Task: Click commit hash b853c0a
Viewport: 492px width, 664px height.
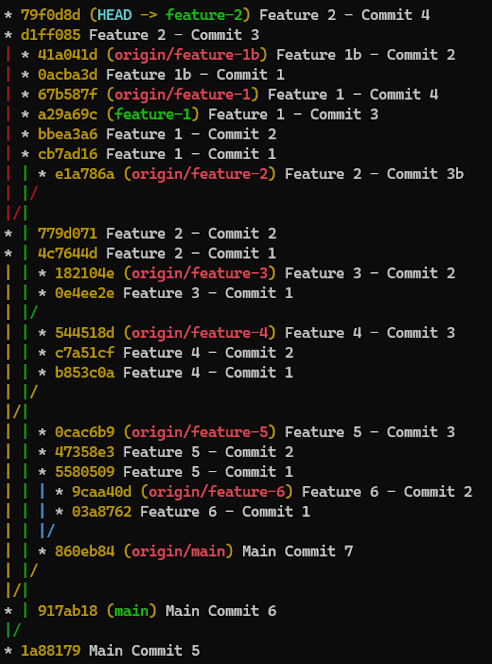Action: click(85, 373)
